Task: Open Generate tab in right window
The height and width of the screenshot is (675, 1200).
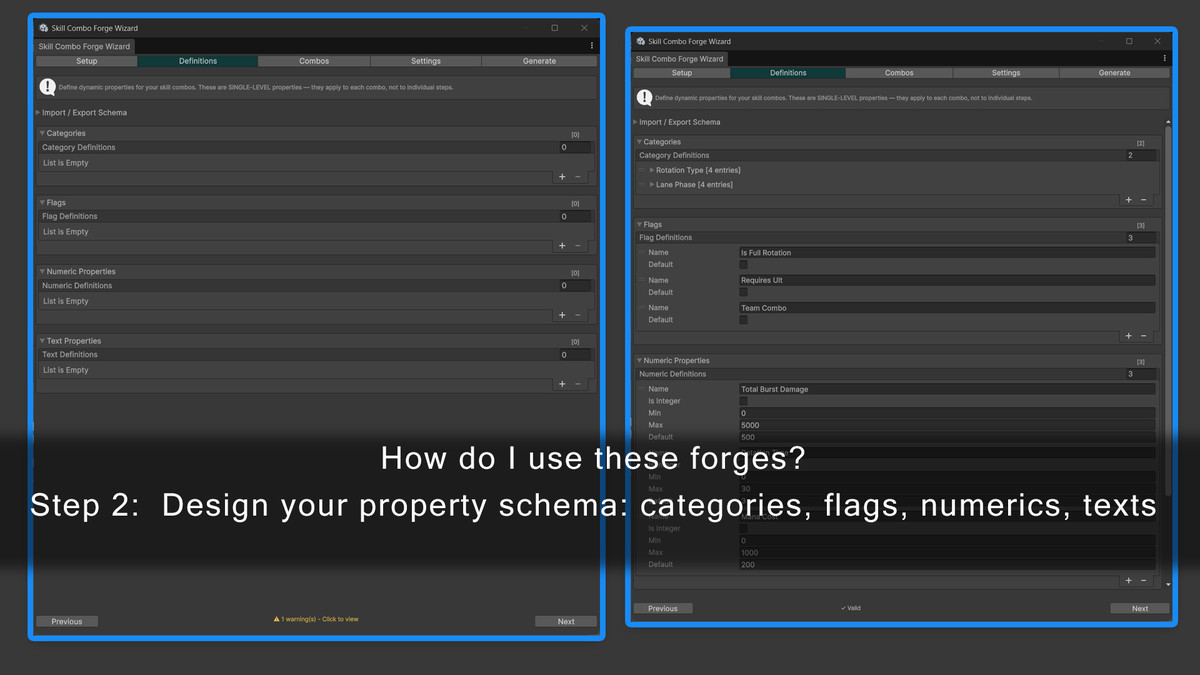Action: 1114,73
